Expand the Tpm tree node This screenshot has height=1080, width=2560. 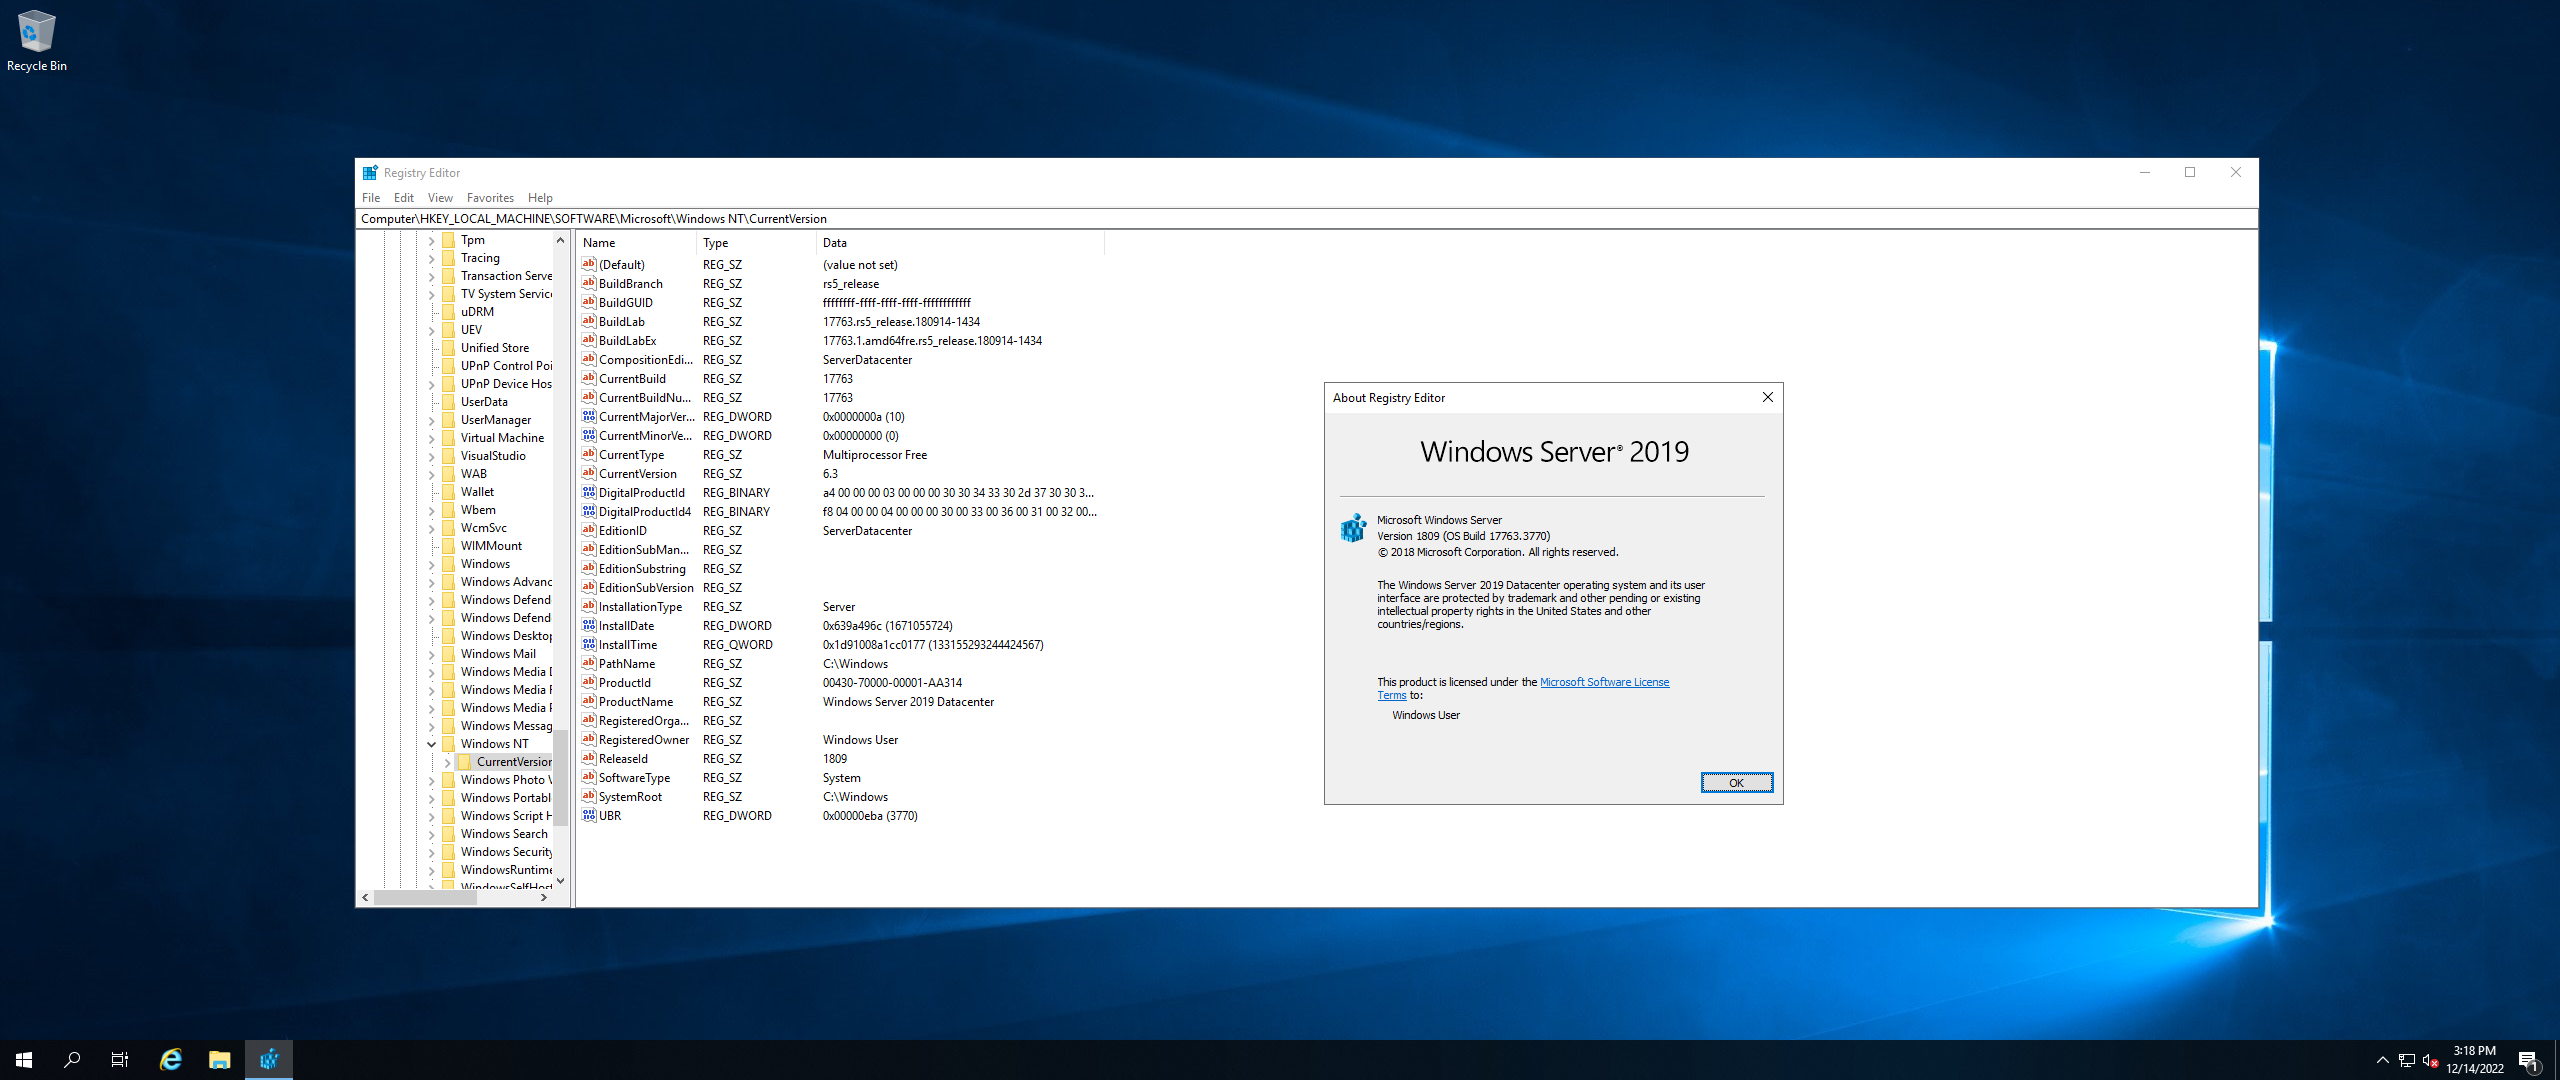[x=432, y=240]
